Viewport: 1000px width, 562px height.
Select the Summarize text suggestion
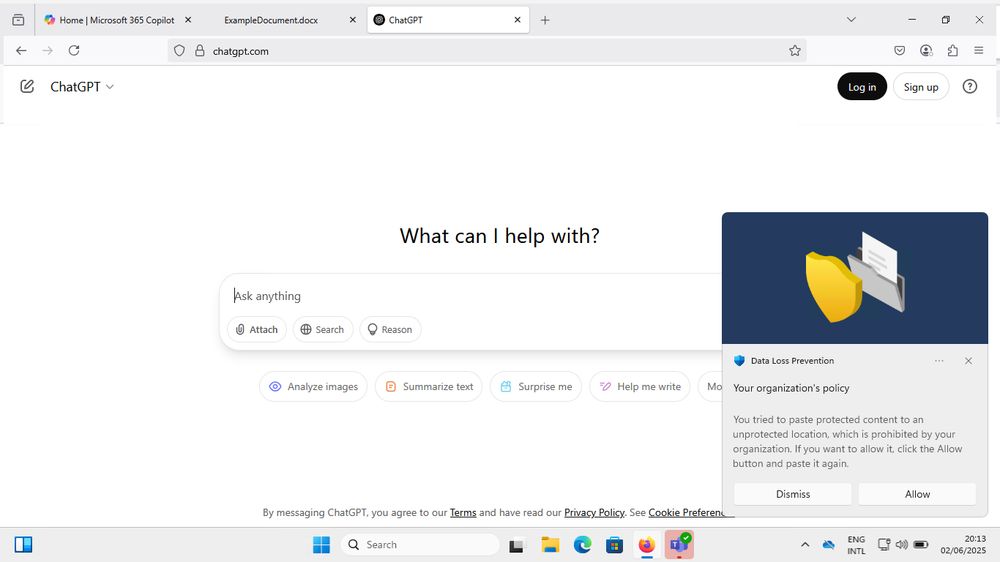coord(429,387)
